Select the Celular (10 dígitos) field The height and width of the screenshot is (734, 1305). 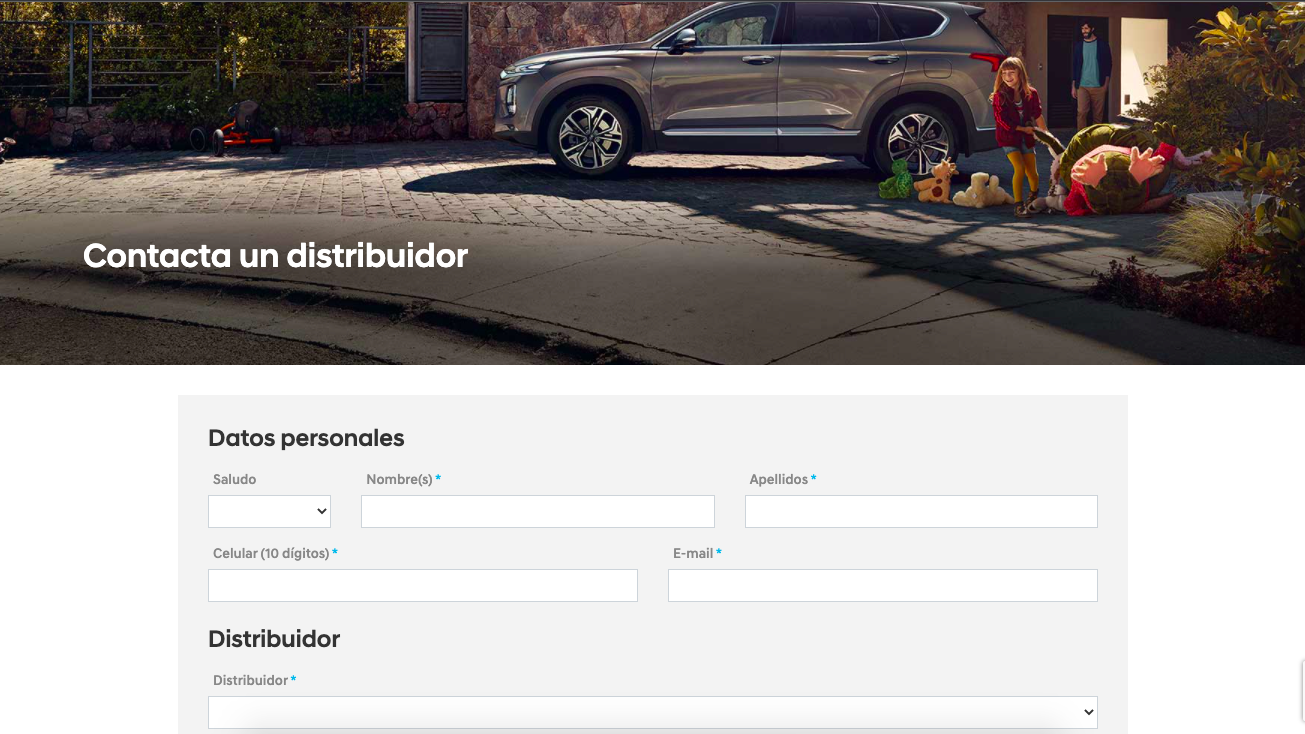click(422, 585)
